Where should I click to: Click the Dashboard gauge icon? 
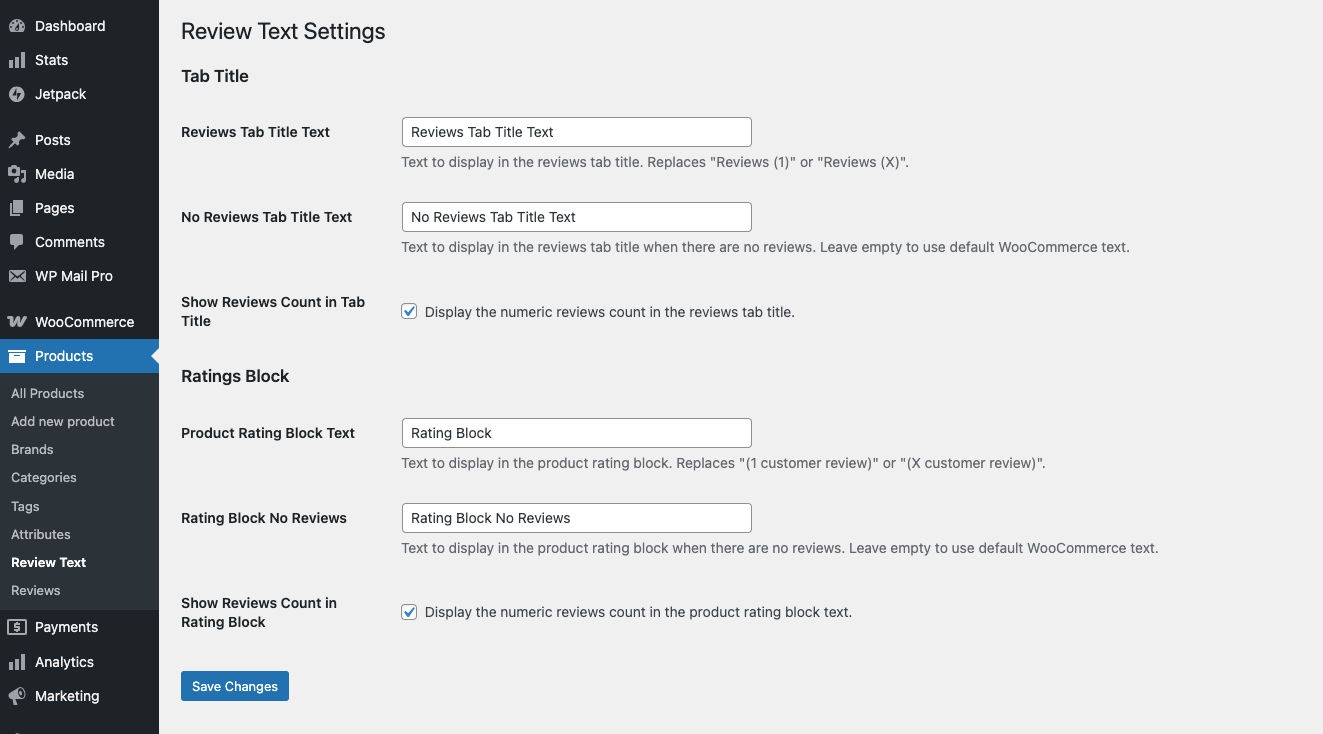(17, 26)
